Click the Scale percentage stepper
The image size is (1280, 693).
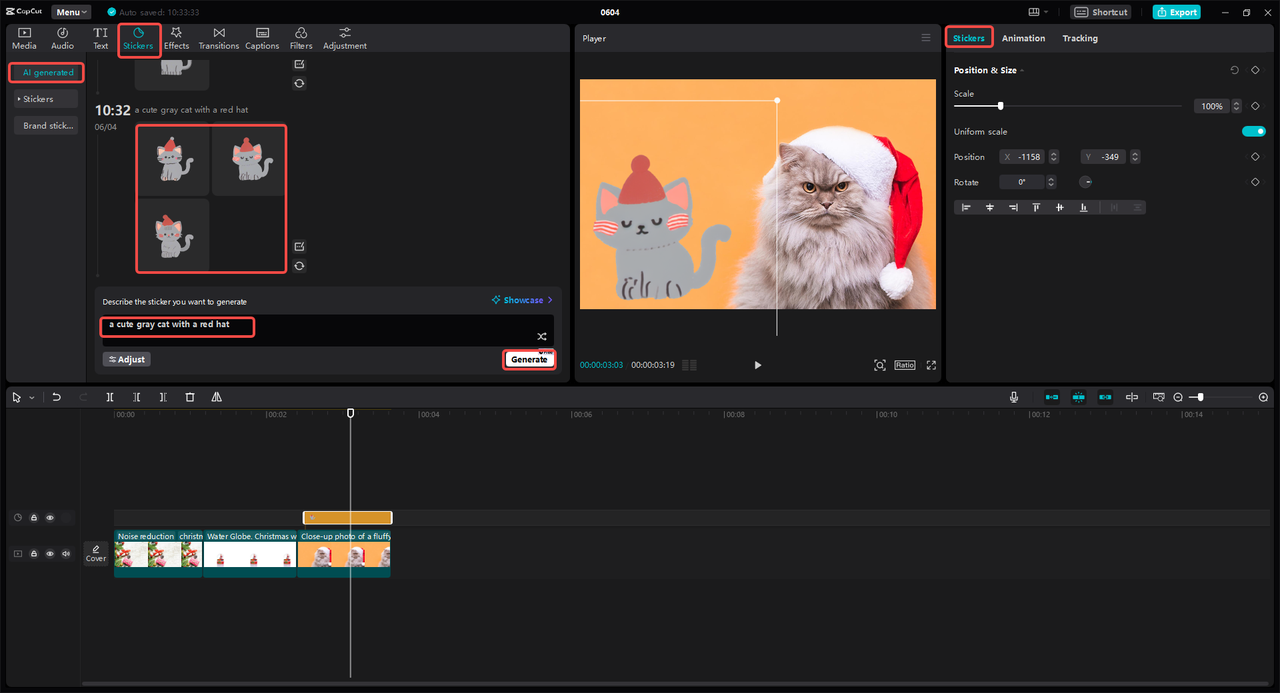[x=1237, y=106]
